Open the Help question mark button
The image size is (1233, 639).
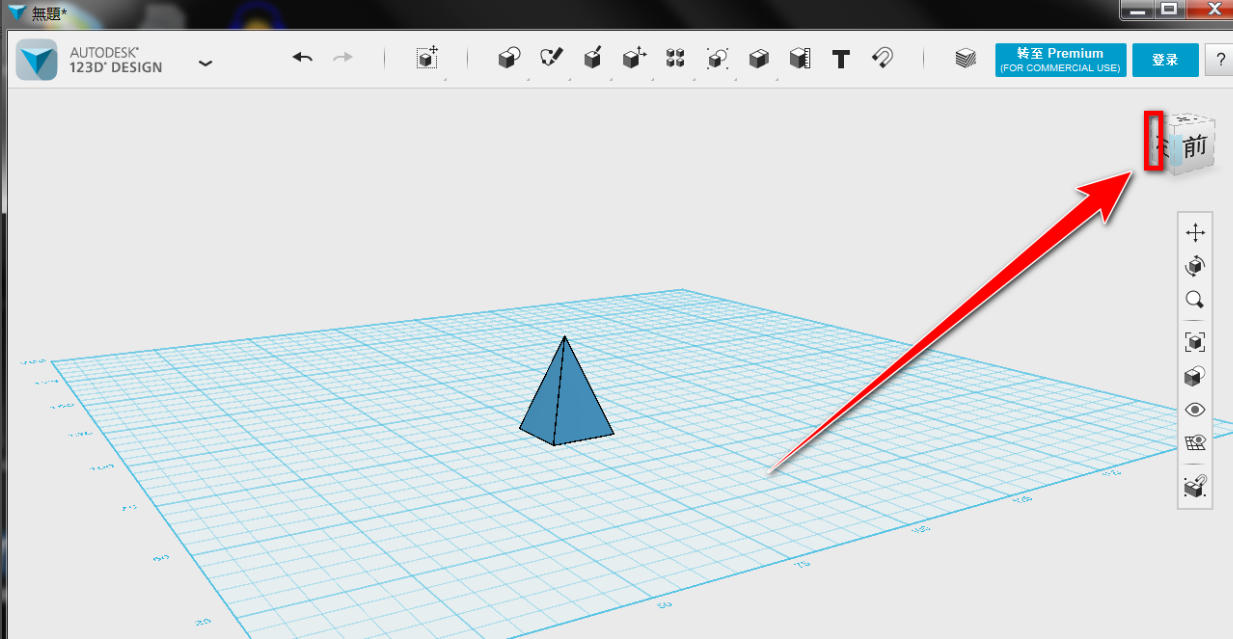coord(1218,60)
